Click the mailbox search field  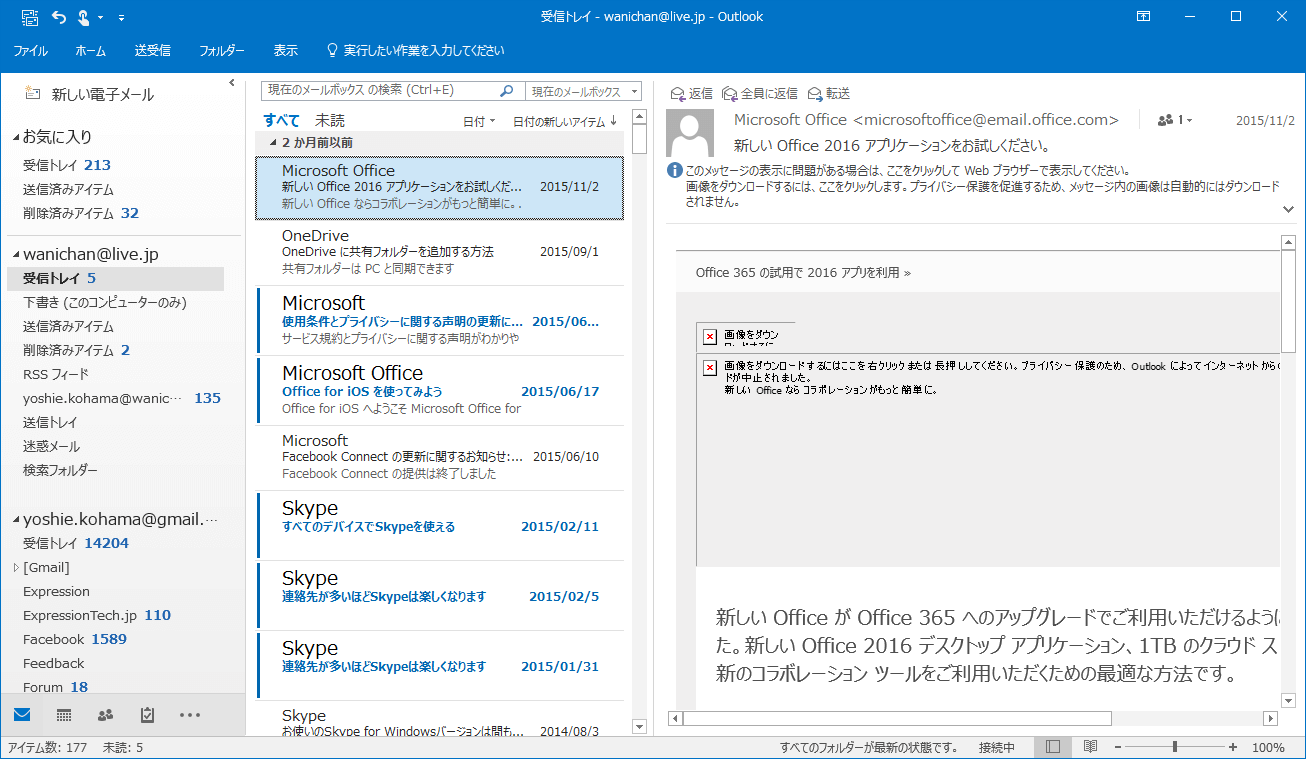tap(380, 90)
